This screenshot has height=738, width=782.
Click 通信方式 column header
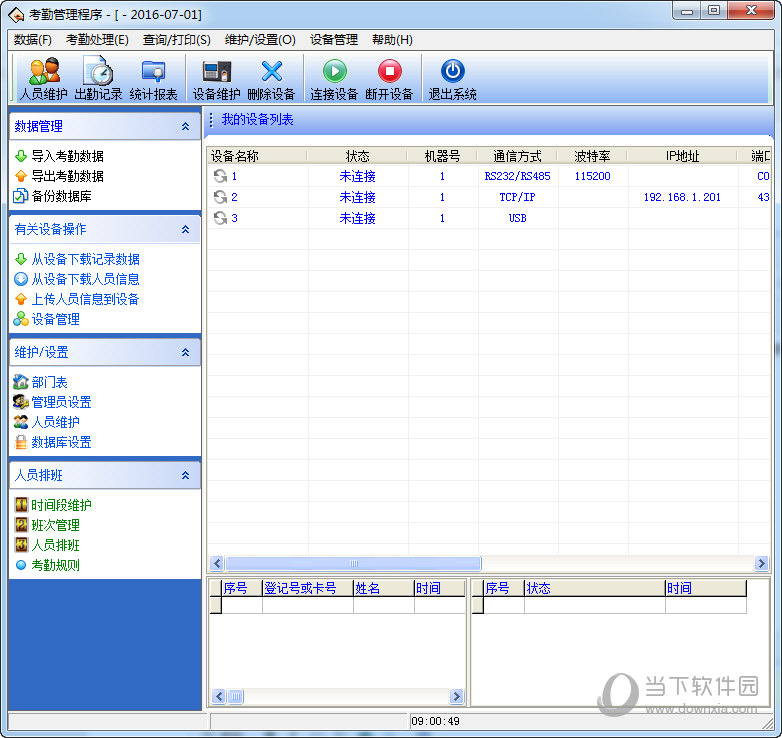coord(517,156)
